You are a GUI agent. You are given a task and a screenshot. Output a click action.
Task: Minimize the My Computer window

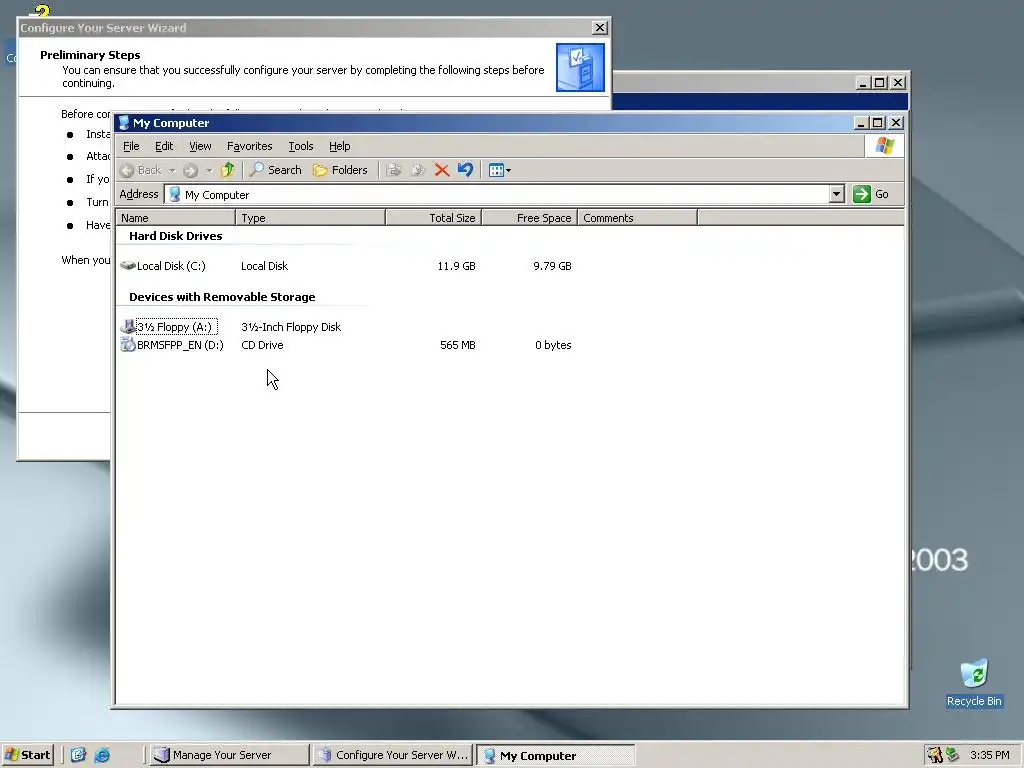[x=861, y=123]
